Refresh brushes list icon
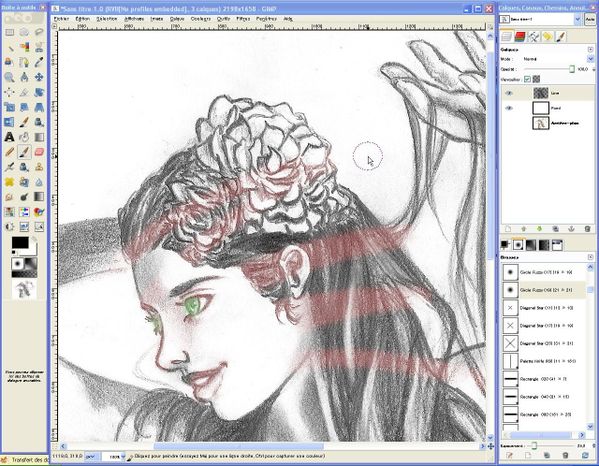599x466 pixels. pyautogui.click(x=585, y=455)
